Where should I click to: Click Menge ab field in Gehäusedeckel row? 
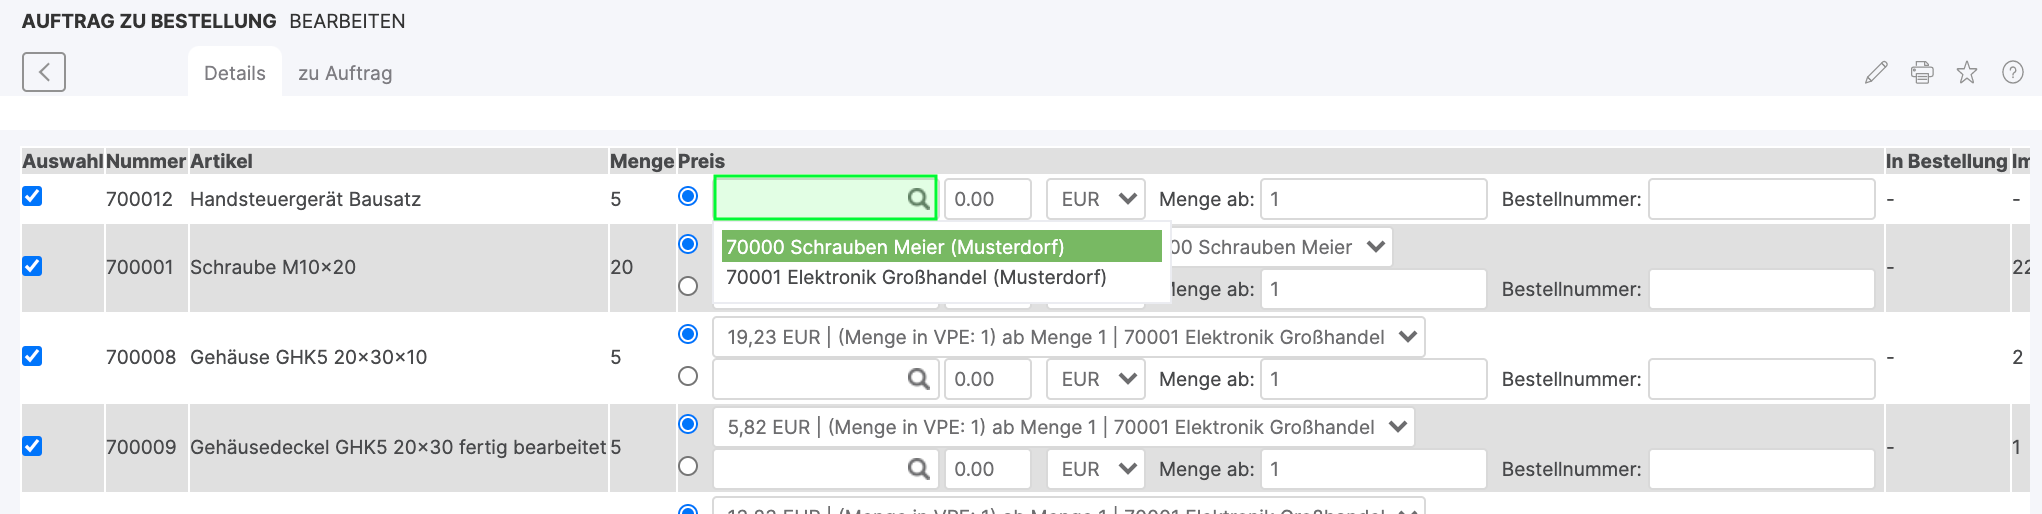pyautogui.click(x=1373, y=469)
